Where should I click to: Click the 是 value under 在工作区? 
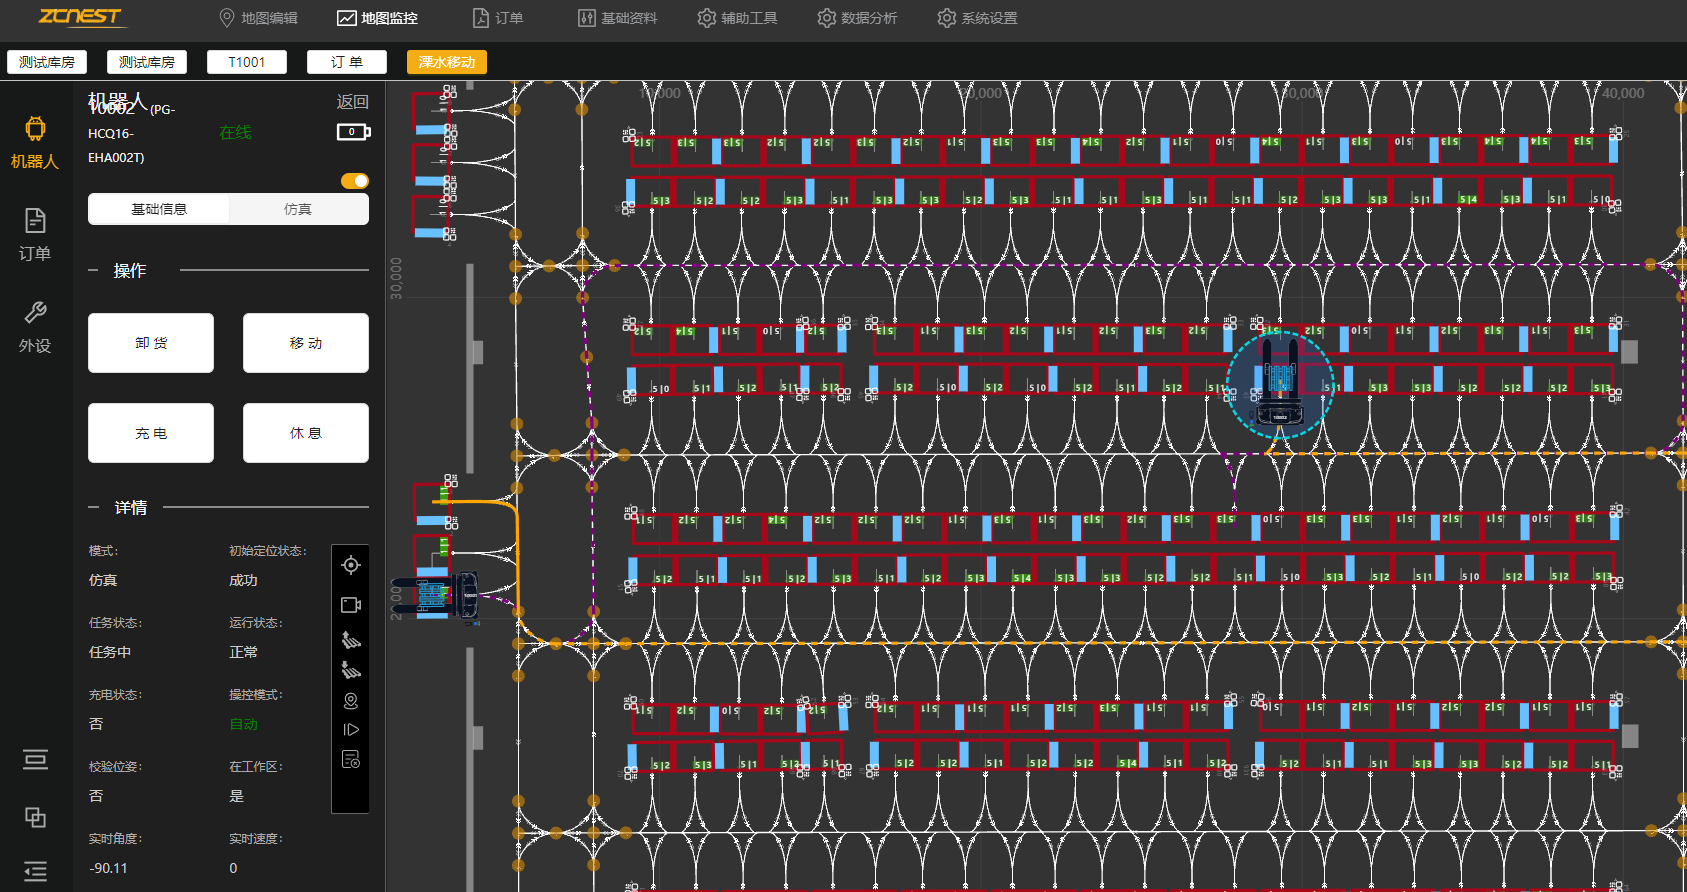[x=236, y=796]
